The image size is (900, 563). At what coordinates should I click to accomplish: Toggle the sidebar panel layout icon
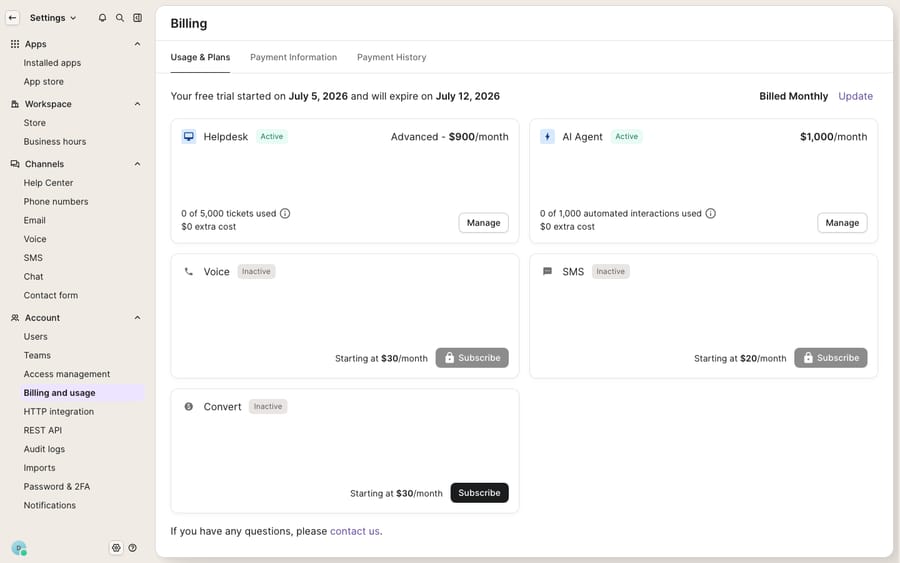(x=138, y=18)
